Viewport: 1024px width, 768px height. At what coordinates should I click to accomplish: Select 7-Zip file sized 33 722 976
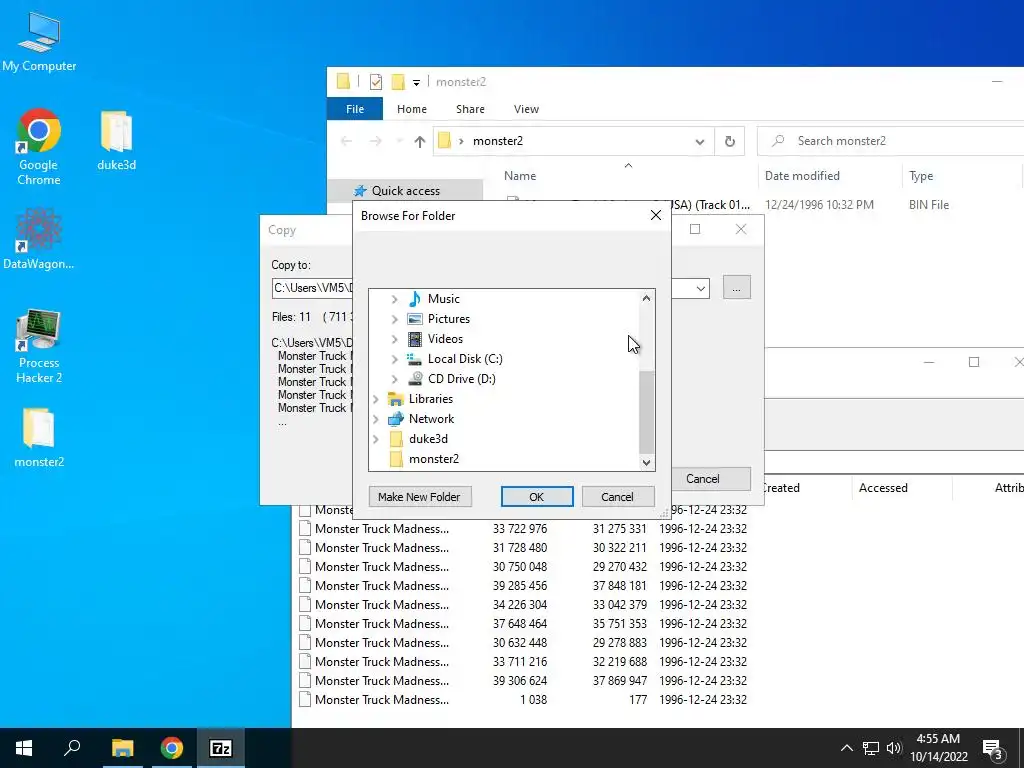(x=522, y=529)
